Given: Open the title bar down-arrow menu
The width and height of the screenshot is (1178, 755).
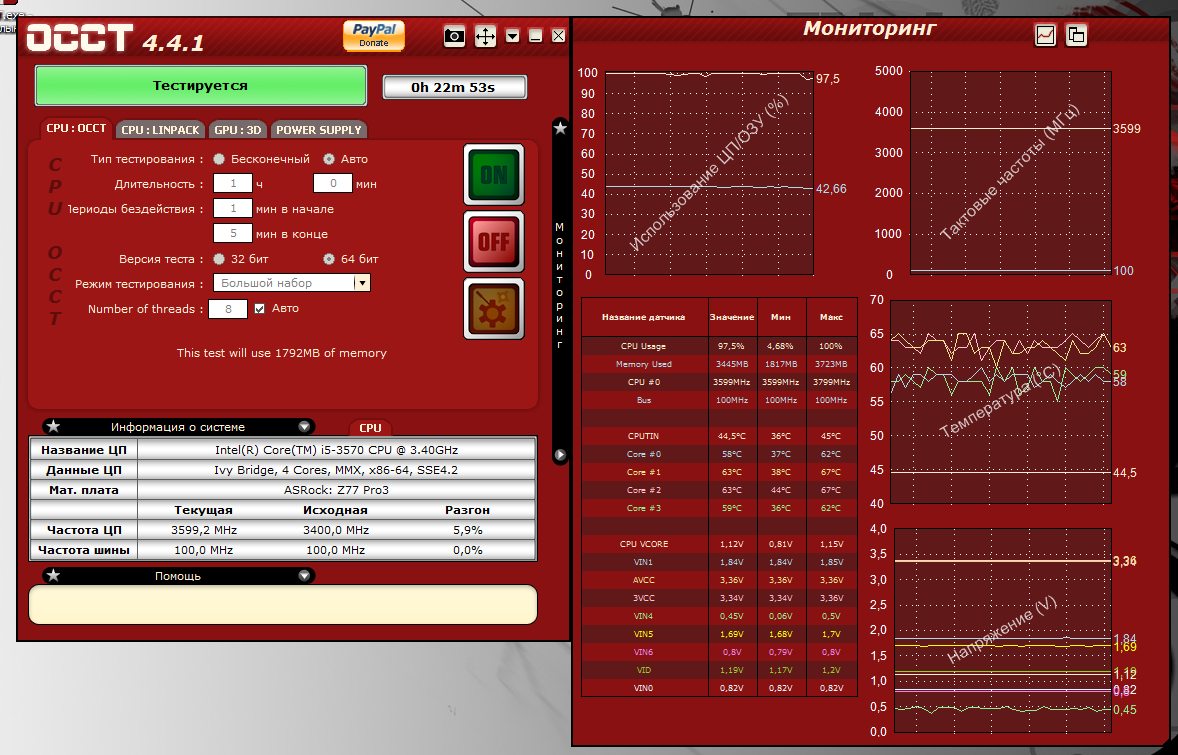Looking at the screenshot, I should click(512, 35).
